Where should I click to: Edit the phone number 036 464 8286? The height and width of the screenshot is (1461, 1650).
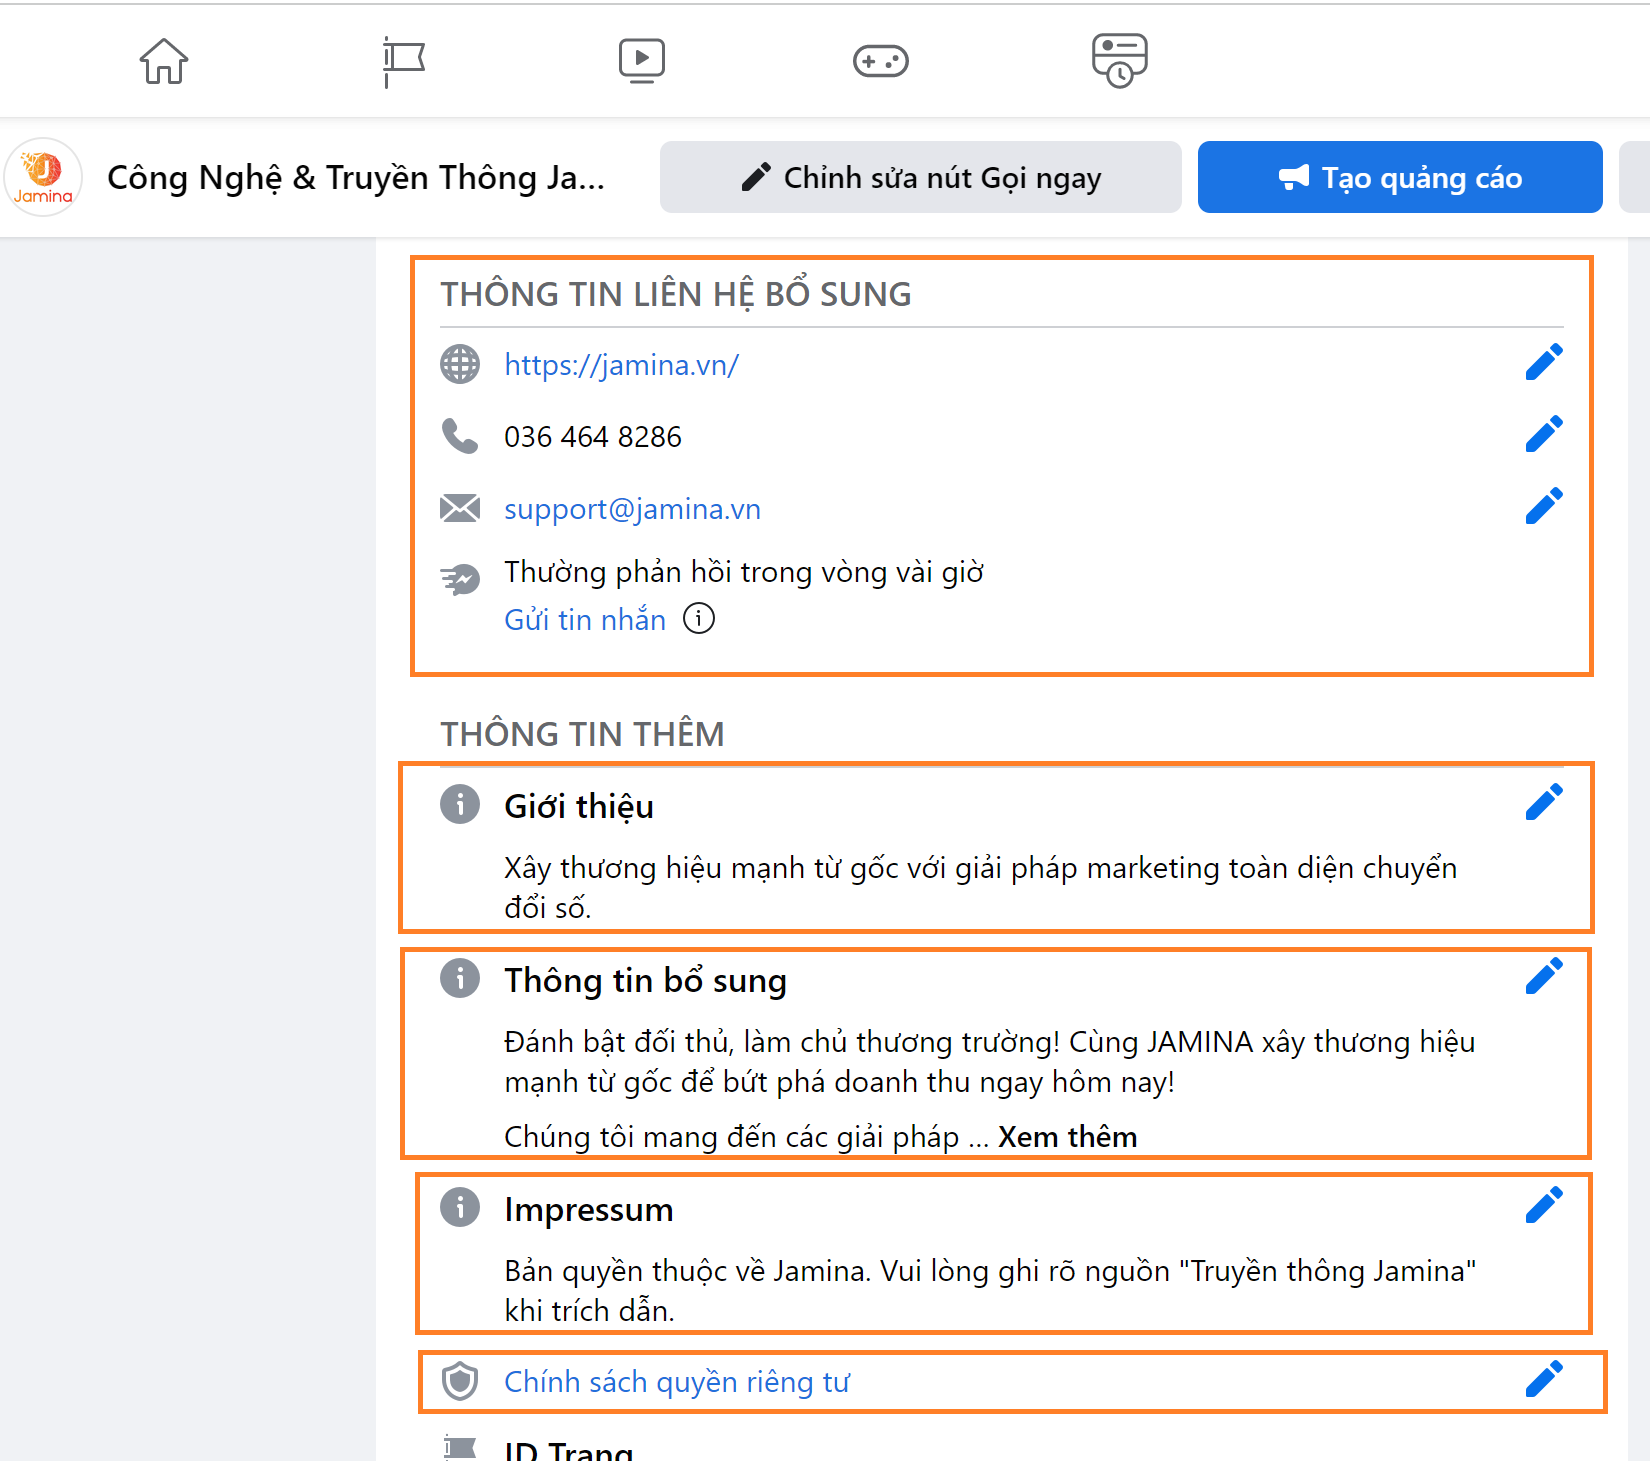(1543, 435)
